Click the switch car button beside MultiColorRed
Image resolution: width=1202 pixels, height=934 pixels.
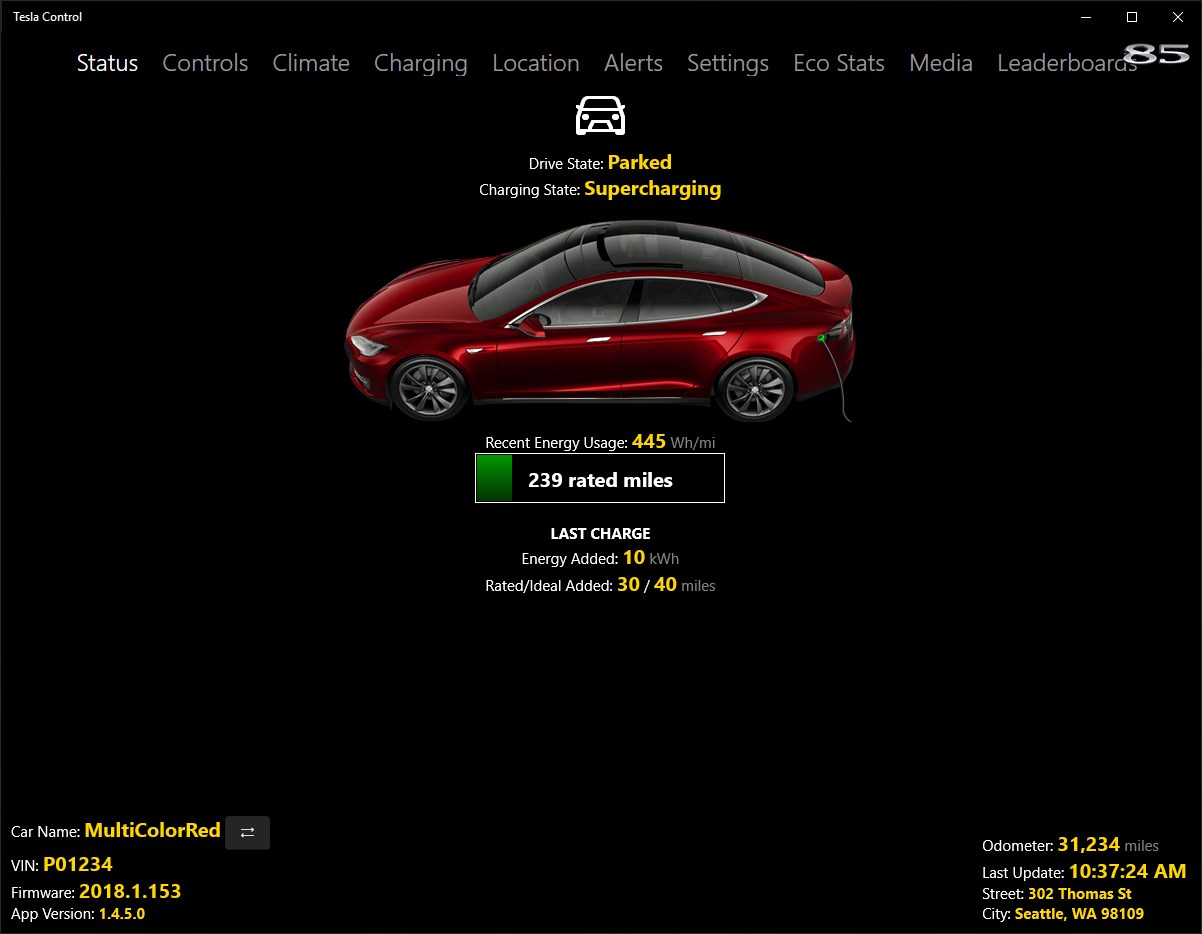(248, 832)
